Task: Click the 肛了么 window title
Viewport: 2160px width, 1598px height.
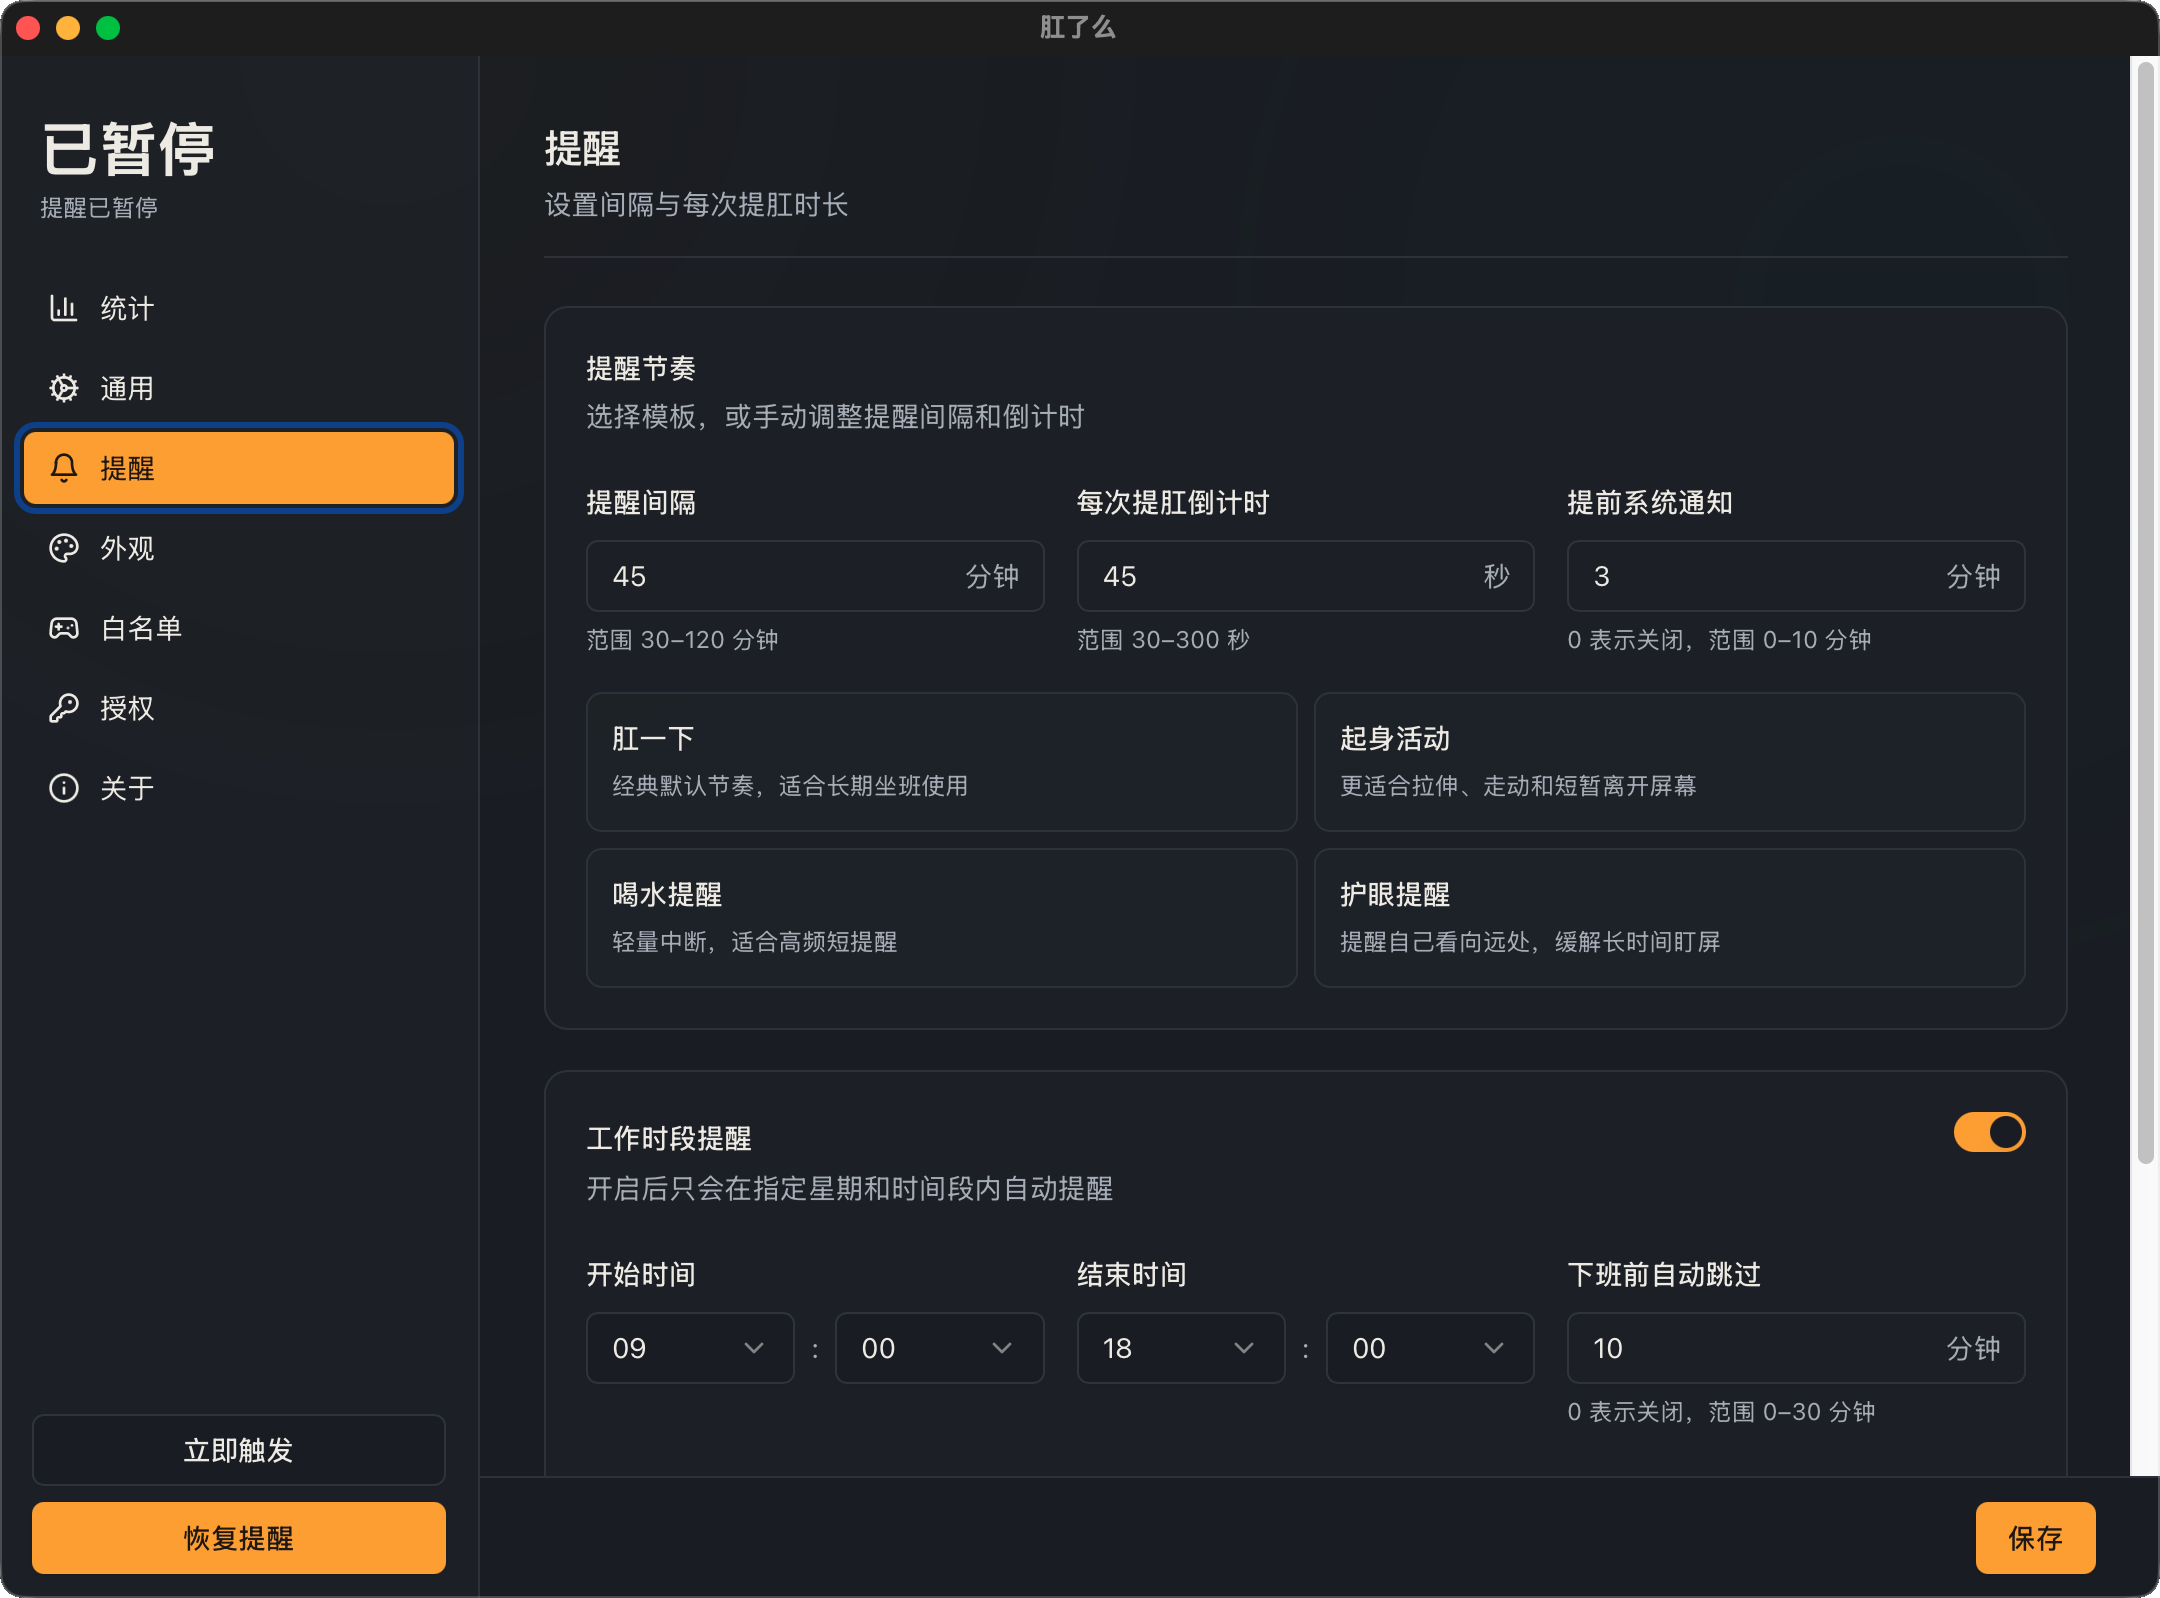Action: pos(1078,27)
